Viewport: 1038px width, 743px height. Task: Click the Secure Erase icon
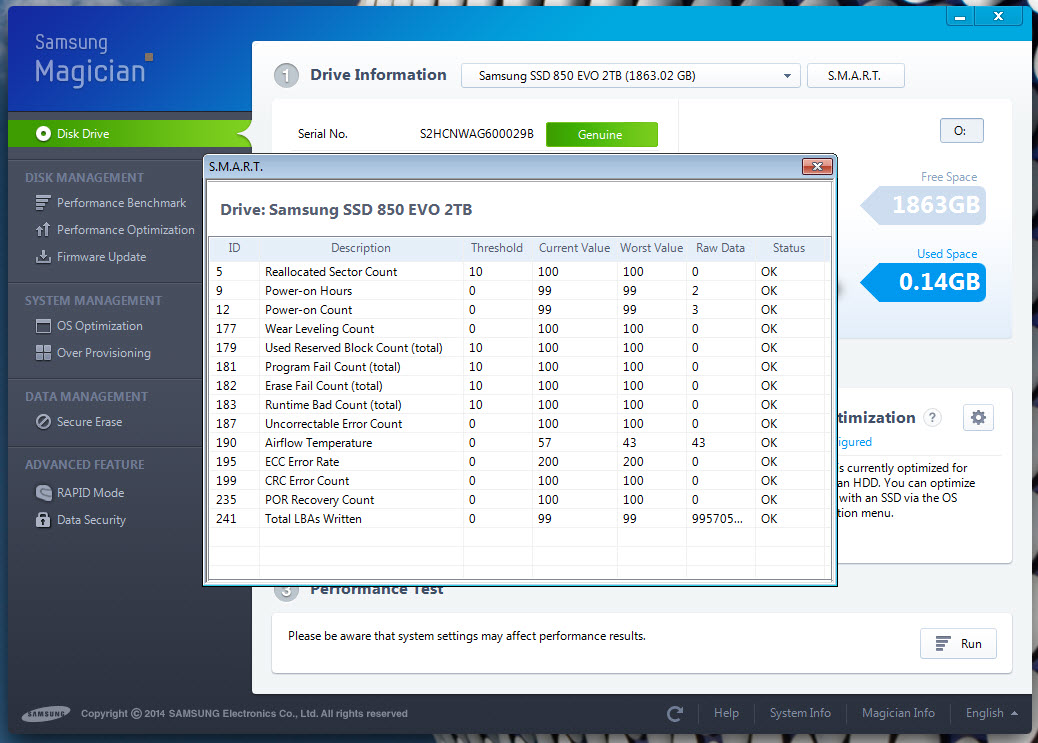[x=43, y=422]
